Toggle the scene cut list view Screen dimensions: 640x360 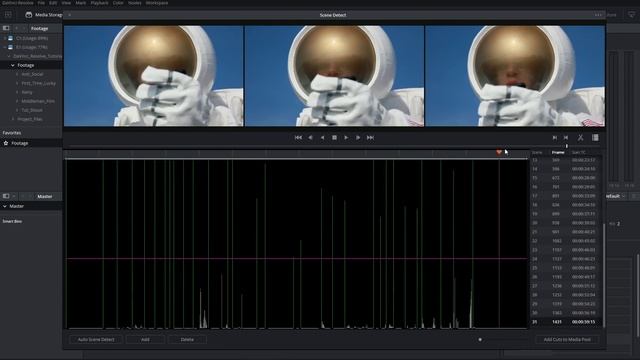tap(596, 138)
